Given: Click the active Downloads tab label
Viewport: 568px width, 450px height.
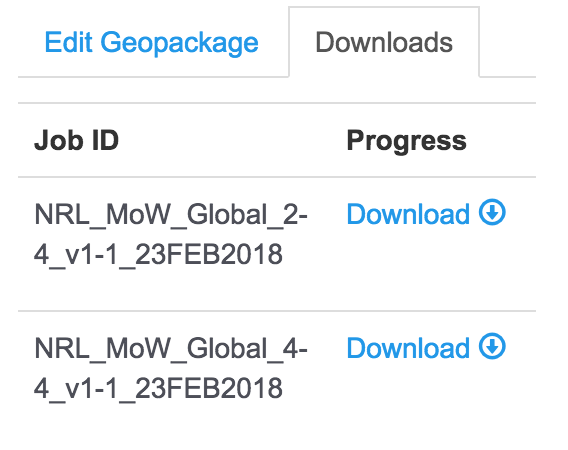Looking at the screenshot, I should [384, 42].
